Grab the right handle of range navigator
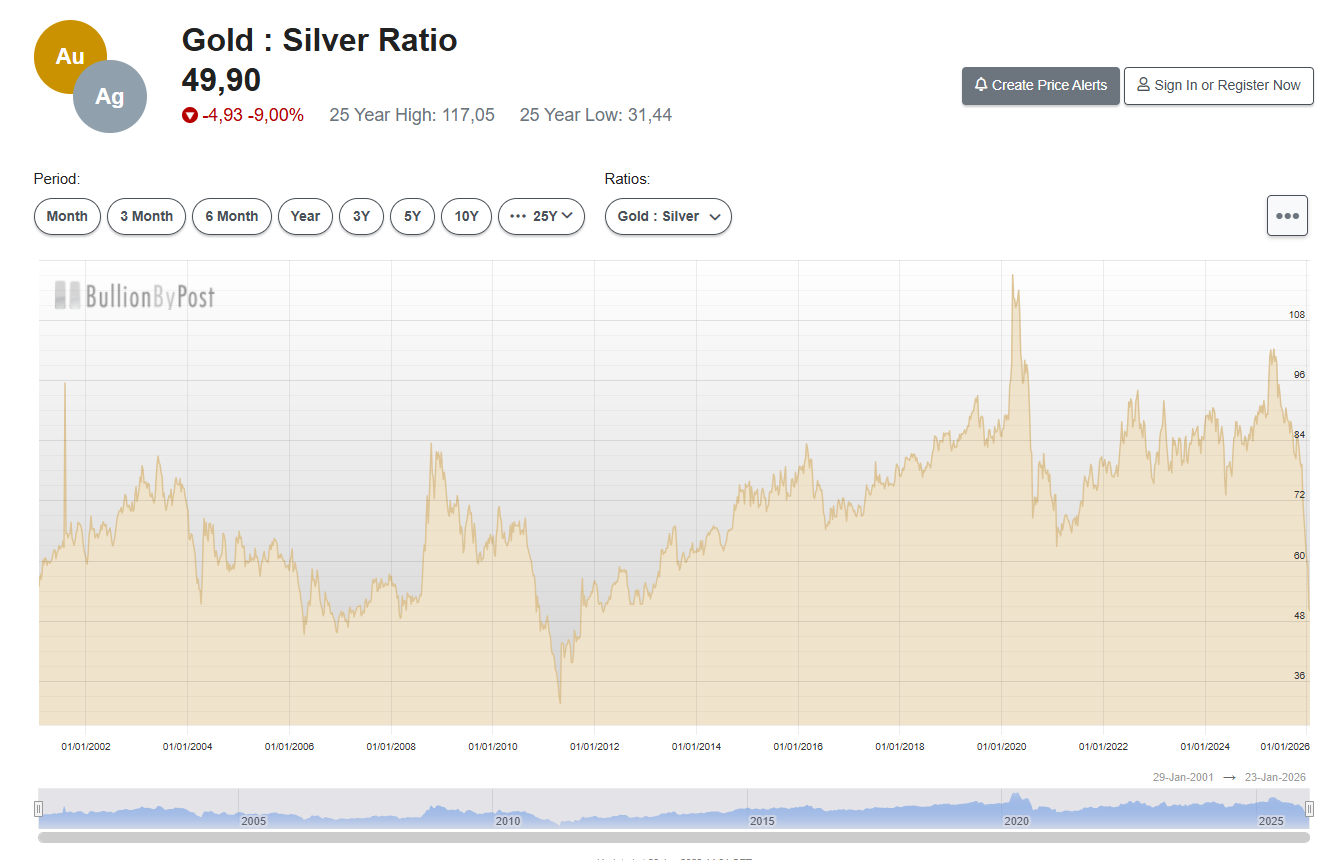 1308,808
